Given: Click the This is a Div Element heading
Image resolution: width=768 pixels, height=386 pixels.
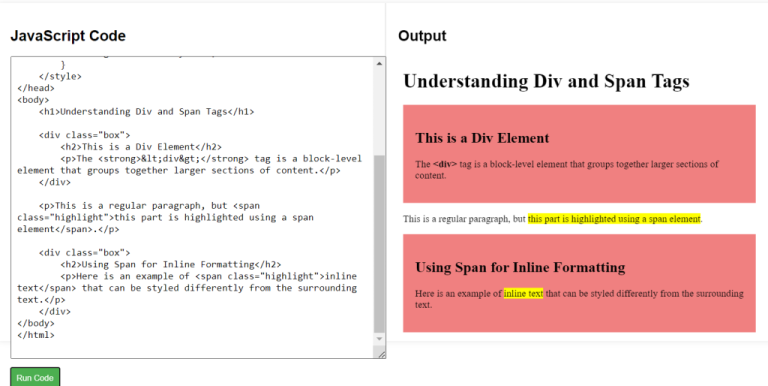Looking at the screenshot, I should click(x=482, y=138).
